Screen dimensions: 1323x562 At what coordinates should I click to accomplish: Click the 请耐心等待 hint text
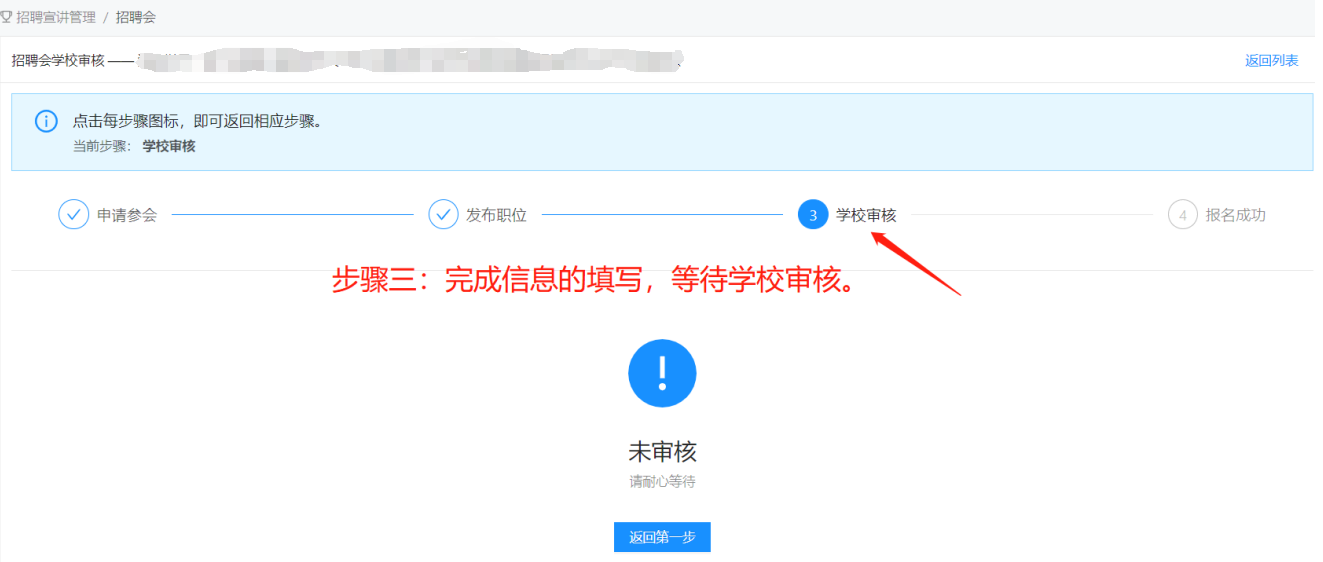pyautogui.click(x=662, y=482)
